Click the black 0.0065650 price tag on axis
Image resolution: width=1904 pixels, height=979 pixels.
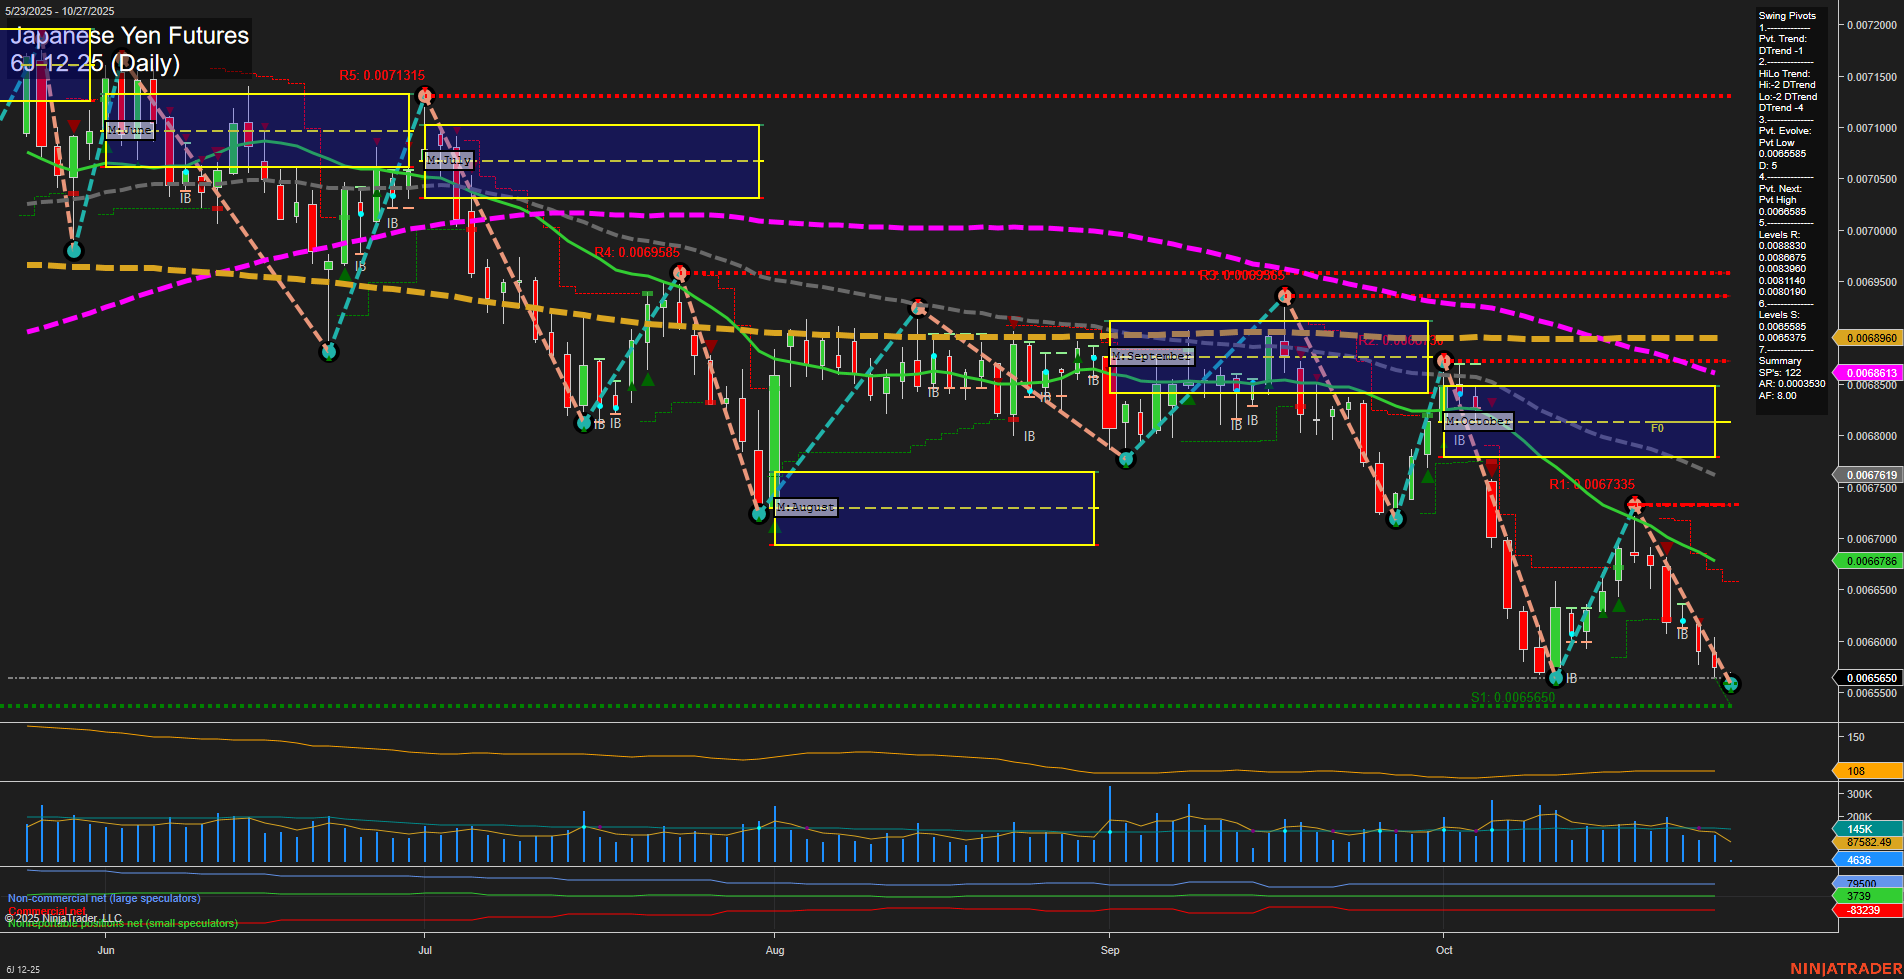[1869, 678]
